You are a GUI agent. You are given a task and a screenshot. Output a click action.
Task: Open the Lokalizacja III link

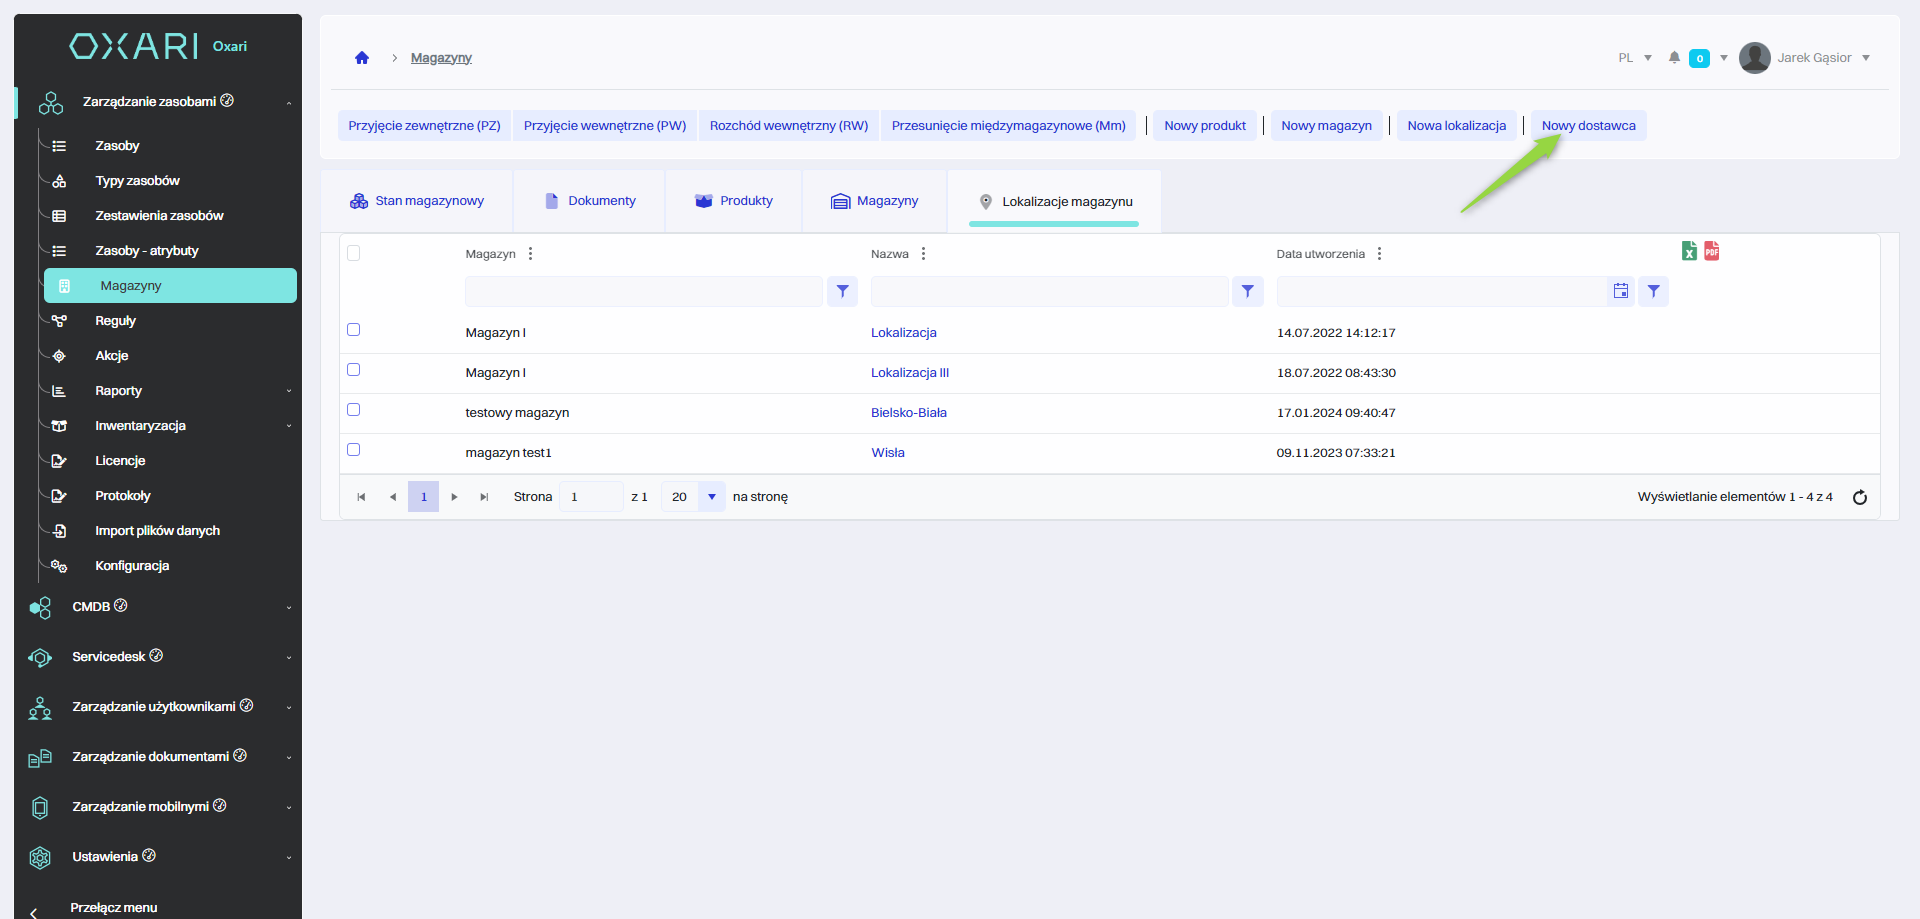[x=910, y=373]
